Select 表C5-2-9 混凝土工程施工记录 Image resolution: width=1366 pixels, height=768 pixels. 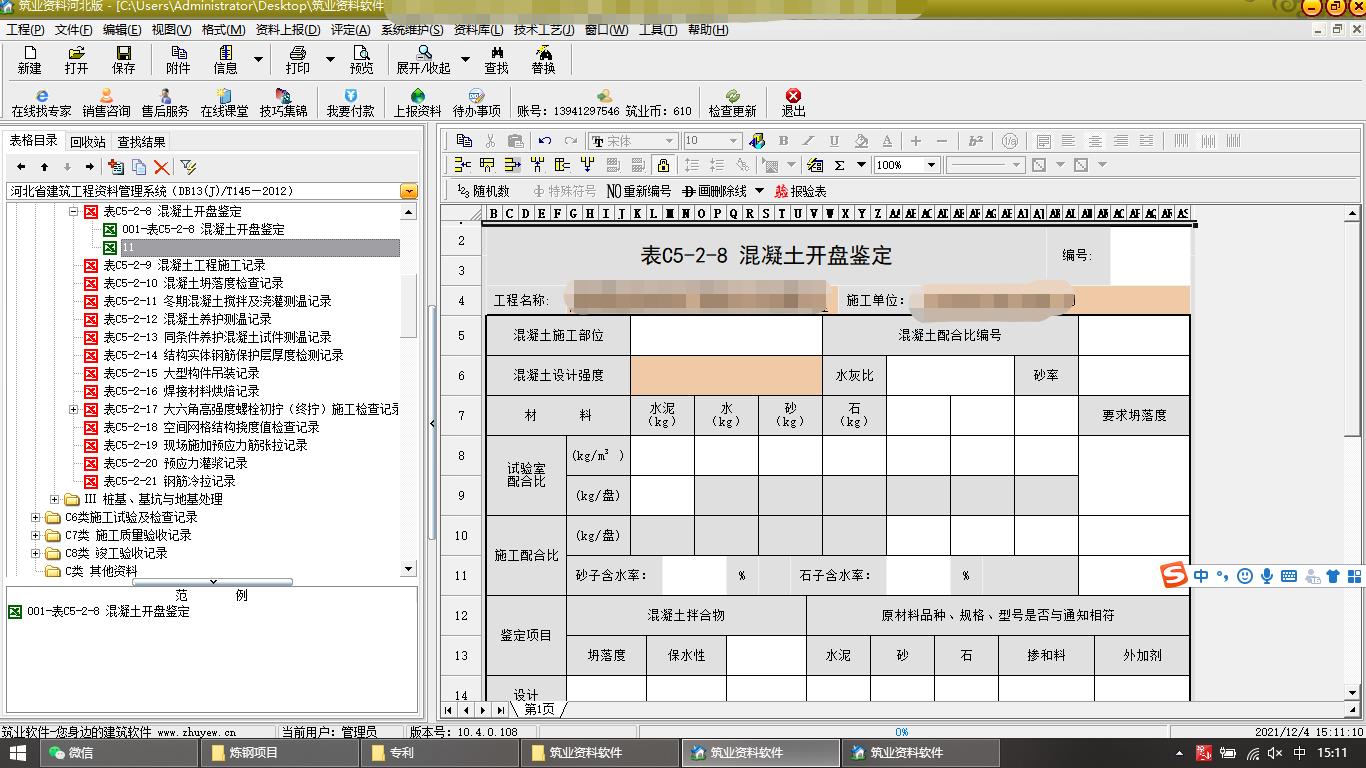pos(184,266)
